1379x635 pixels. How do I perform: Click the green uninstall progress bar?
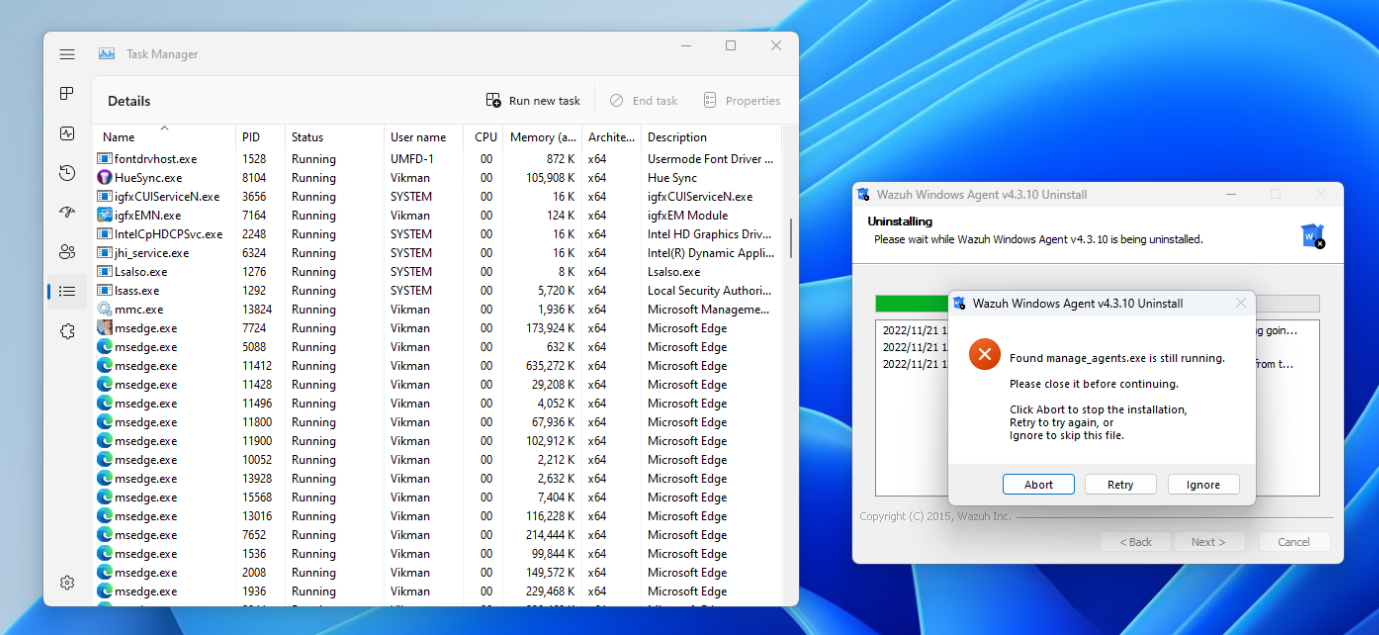(905, 303)
